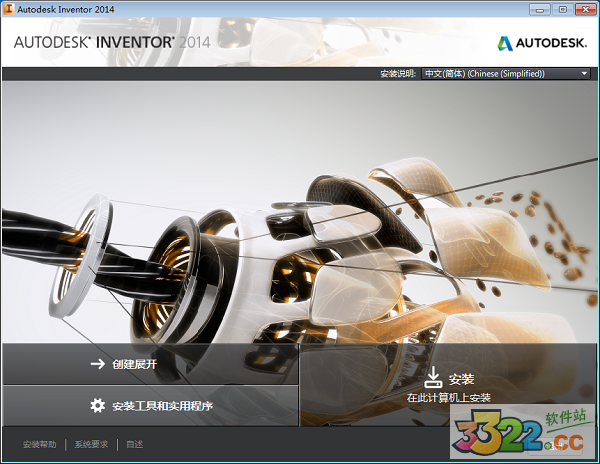Viewport: 600px width, 464px height.
Task: Start 安装 在此计算机上安装
Action: (448, 385)
